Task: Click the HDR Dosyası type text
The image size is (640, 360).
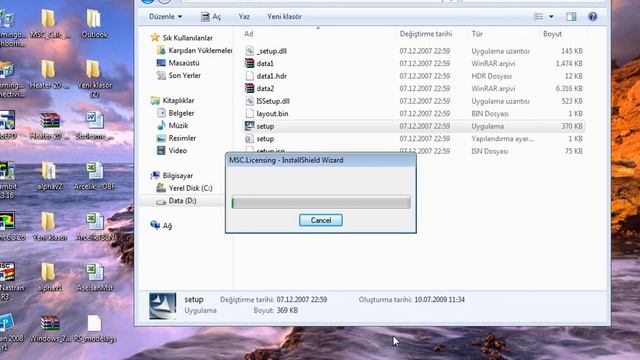Action: pyautogui.click(x=491, y=76)
